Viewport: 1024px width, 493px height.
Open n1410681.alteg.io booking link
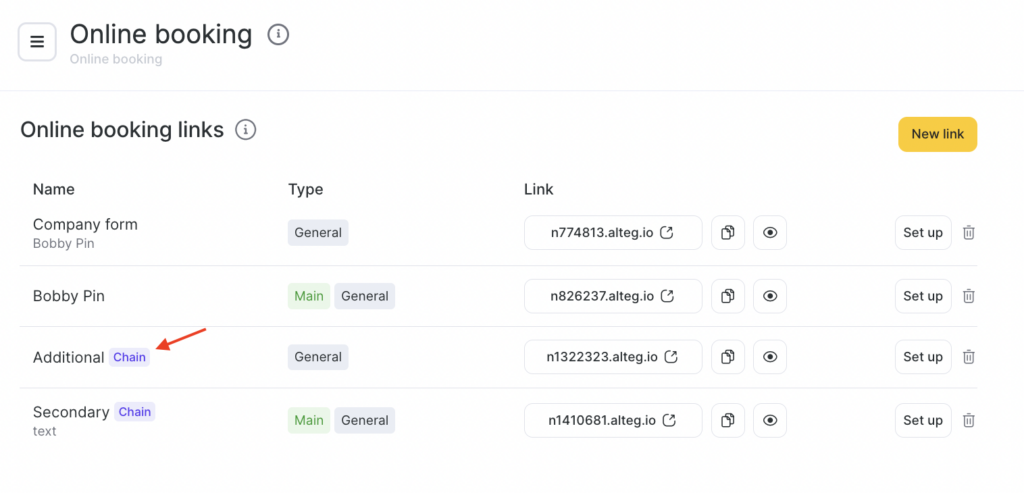tap(612, 420)
